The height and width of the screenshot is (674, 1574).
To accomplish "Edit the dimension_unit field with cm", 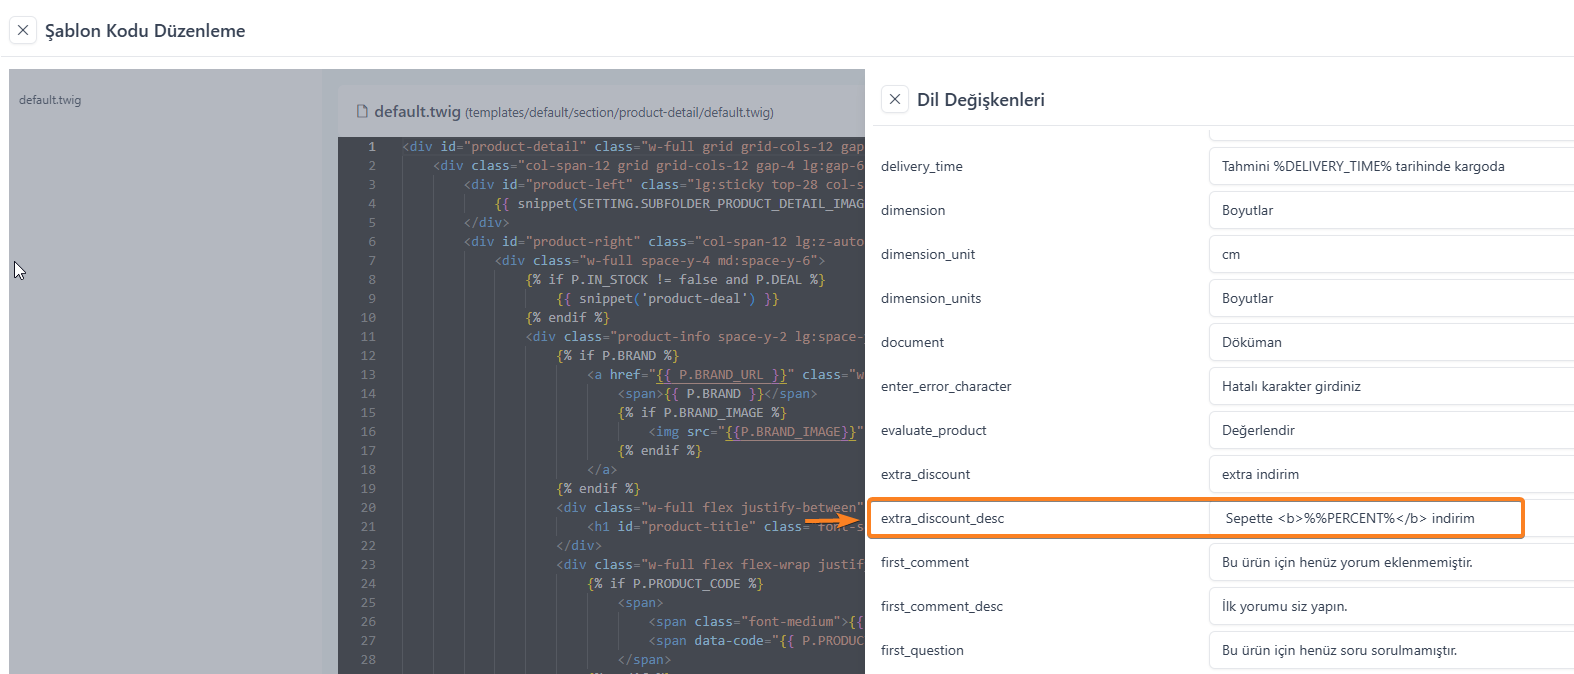I will click(1390, 254).
